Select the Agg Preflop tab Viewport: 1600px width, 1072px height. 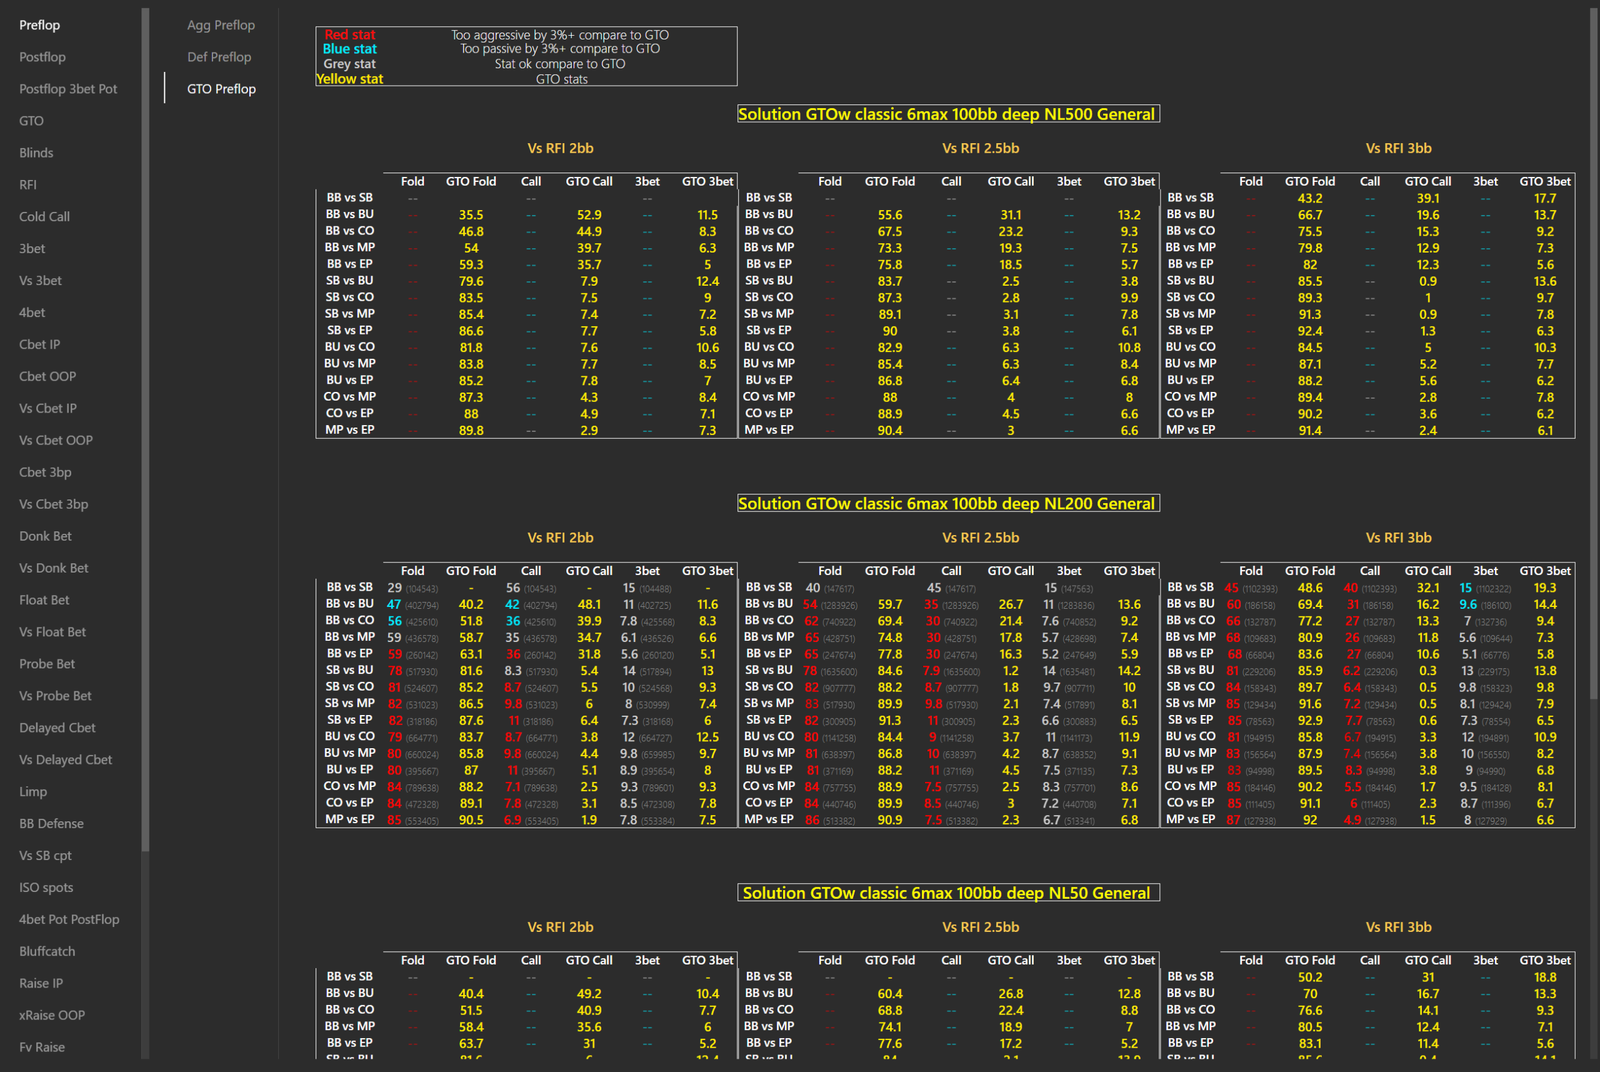click(x=220, y=25)
